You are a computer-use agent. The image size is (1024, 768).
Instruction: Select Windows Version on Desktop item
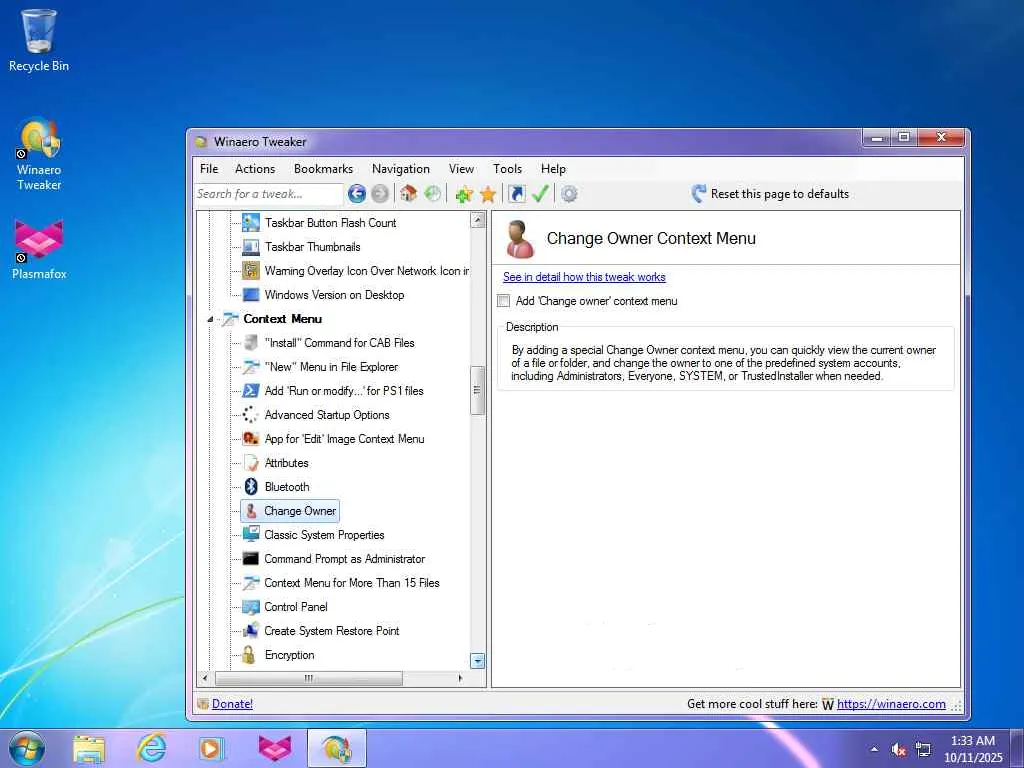pos(334,295)
